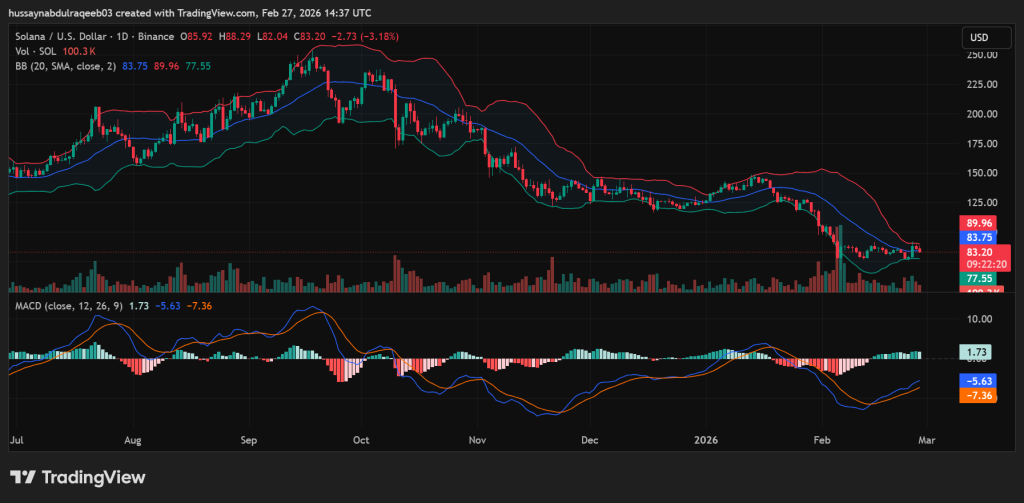This screenshot has height=503, width=1024.
Task: Open the BB (20, SMA, close, 2) legend
Action: click(x=67, y=65)
